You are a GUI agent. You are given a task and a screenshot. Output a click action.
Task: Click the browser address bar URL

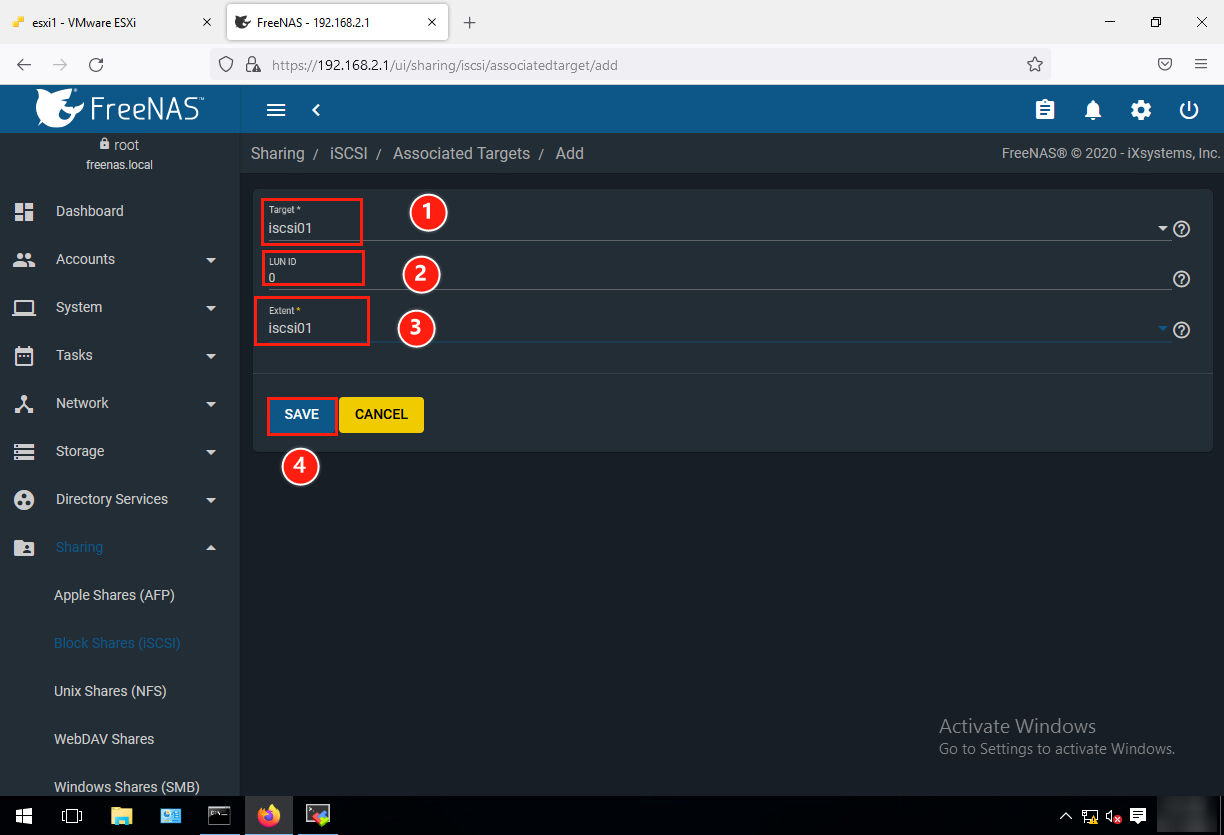[x=445, y=65]
